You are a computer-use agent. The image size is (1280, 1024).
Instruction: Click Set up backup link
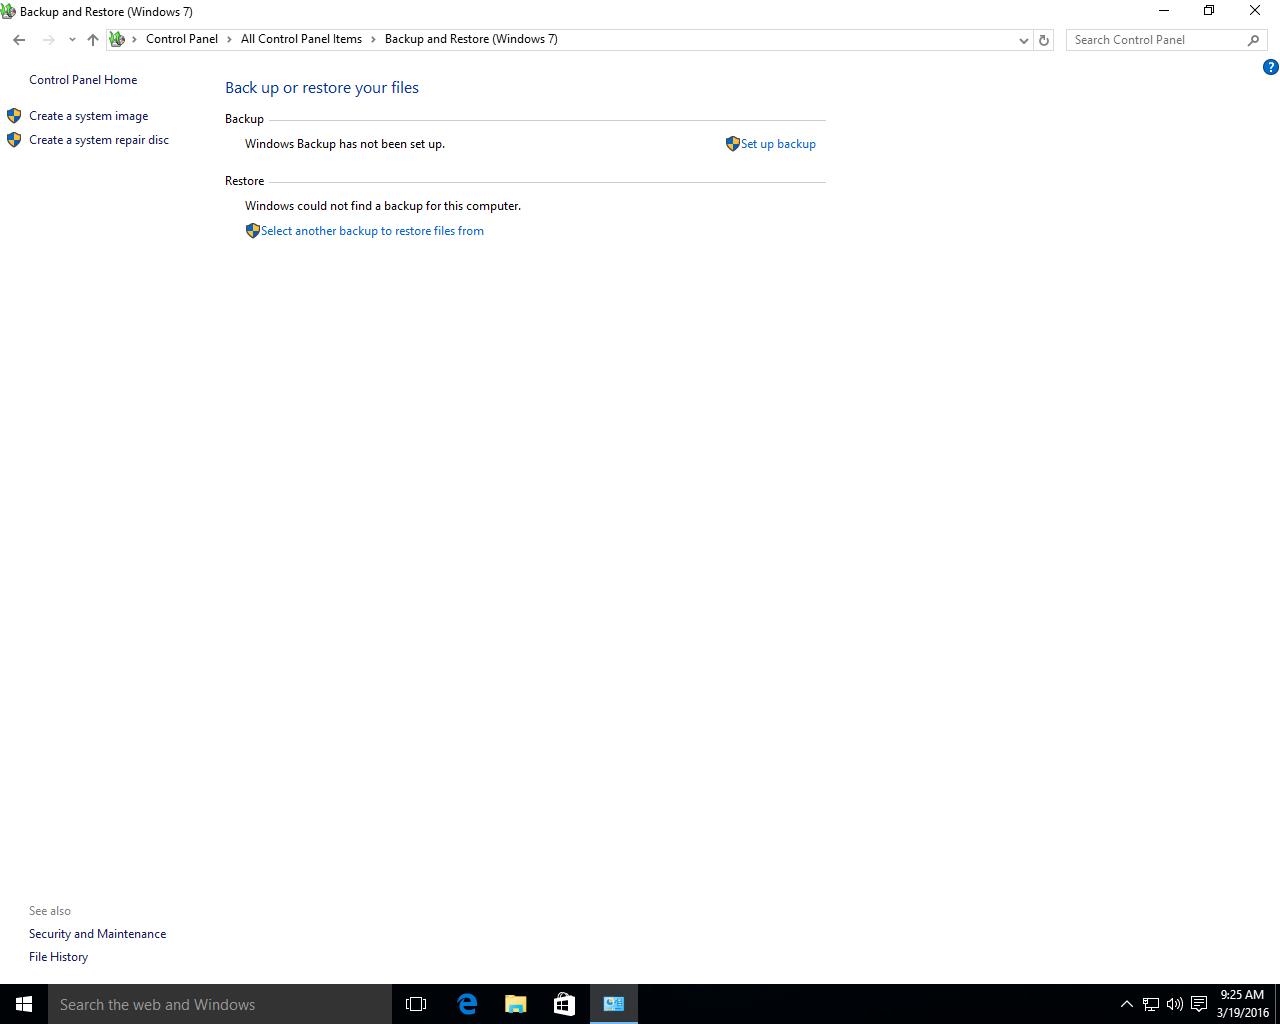pyautogui.click(x=778, y=144)
